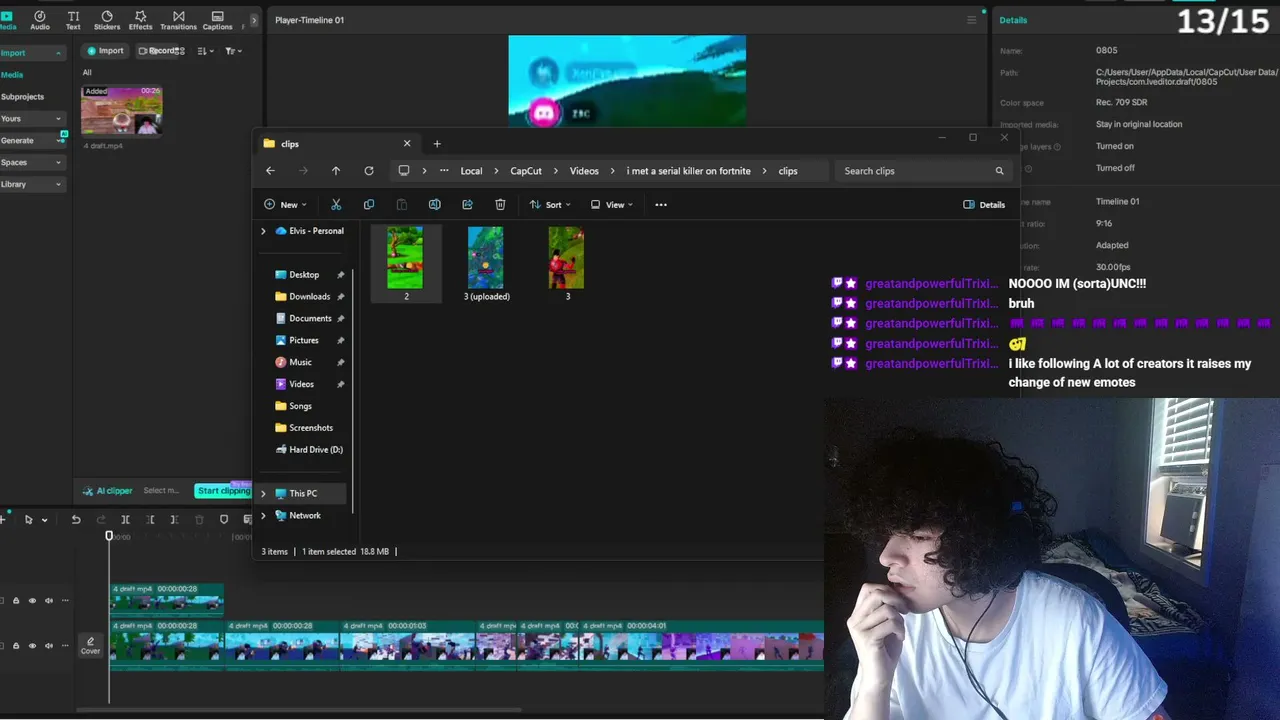This screenshot has height=720, width=1280.
Task: Click the Cut scissors icon
Action: [x=336, y=205]
